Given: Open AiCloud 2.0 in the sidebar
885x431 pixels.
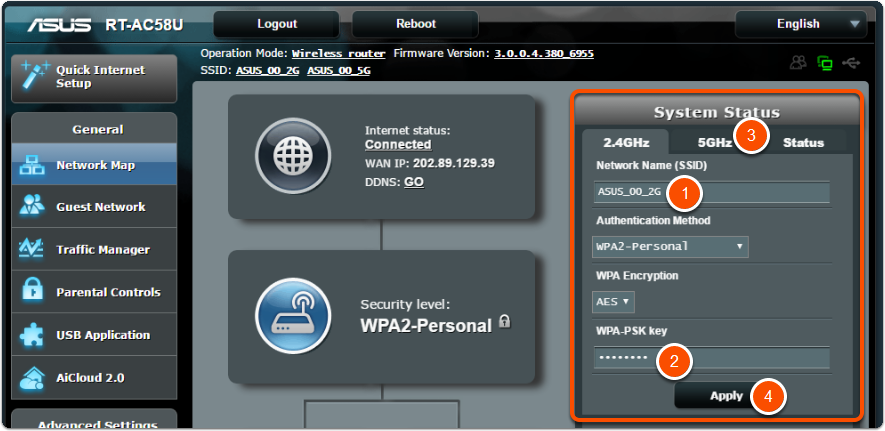Looking at the screenshot, I should (x=94, y=378).
